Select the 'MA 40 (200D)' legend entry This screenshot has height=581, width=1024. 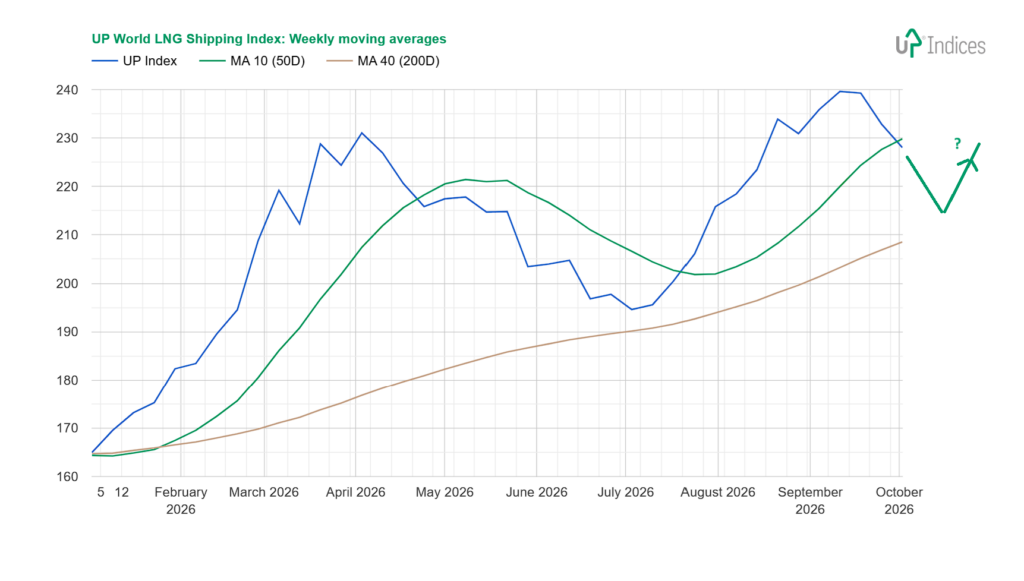pos(383,61)
